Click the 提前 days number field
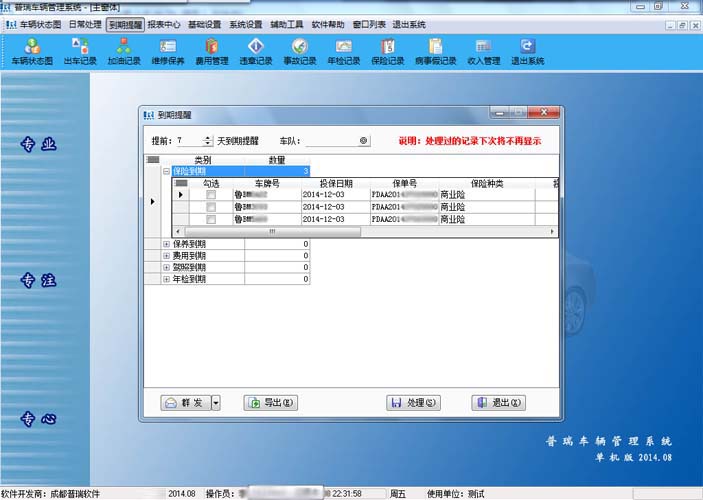 [190, 141]
